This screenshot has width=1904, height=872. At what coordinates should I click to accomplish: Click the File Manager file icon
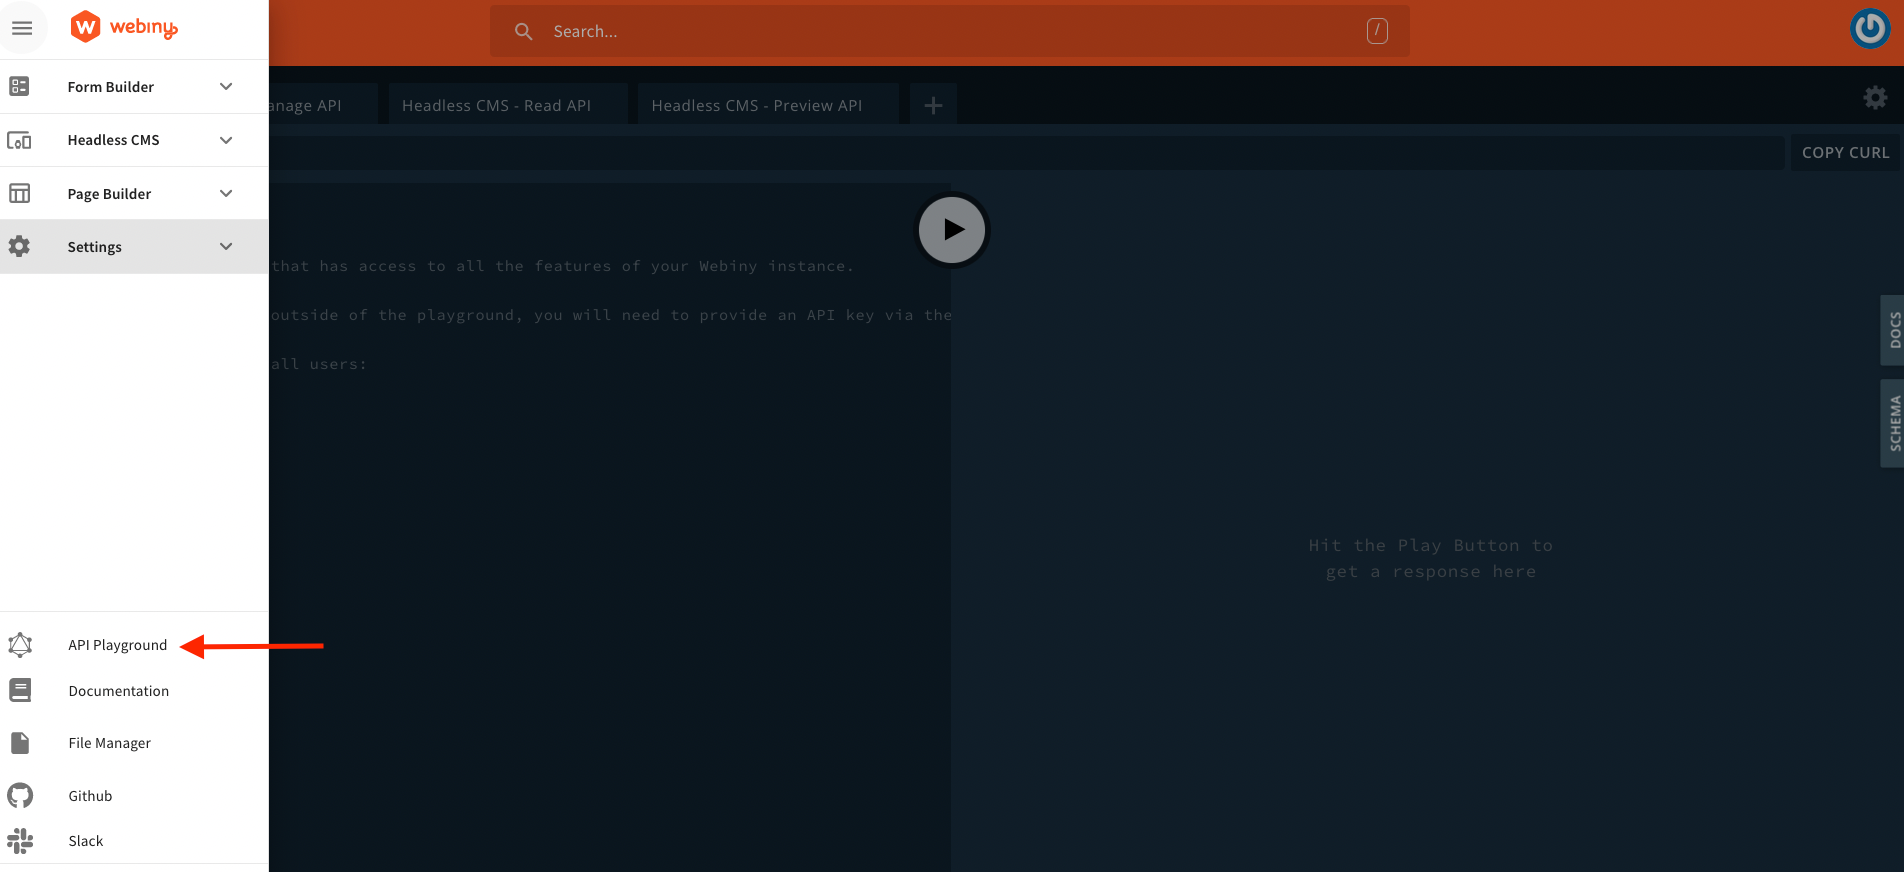[x=20, y=743]
